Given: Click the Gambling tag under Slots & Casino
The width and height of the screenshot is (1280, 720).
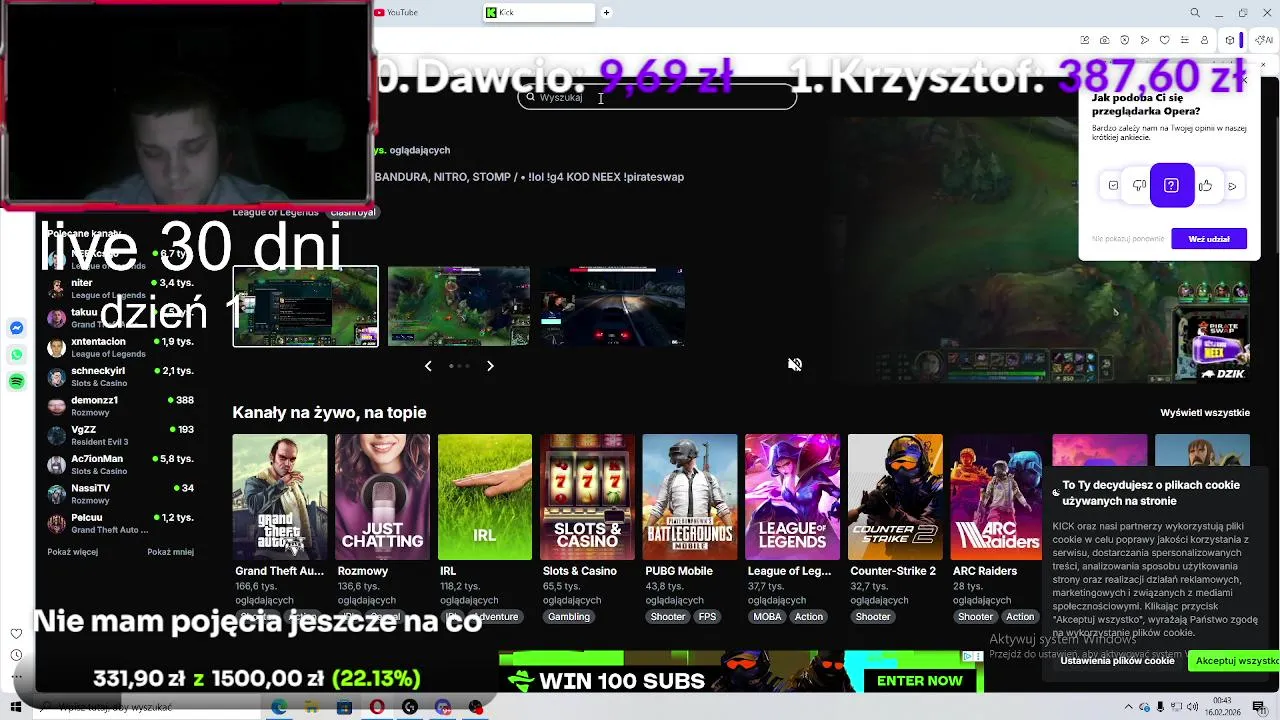Looking at the screenshot, I should [569, 617].
